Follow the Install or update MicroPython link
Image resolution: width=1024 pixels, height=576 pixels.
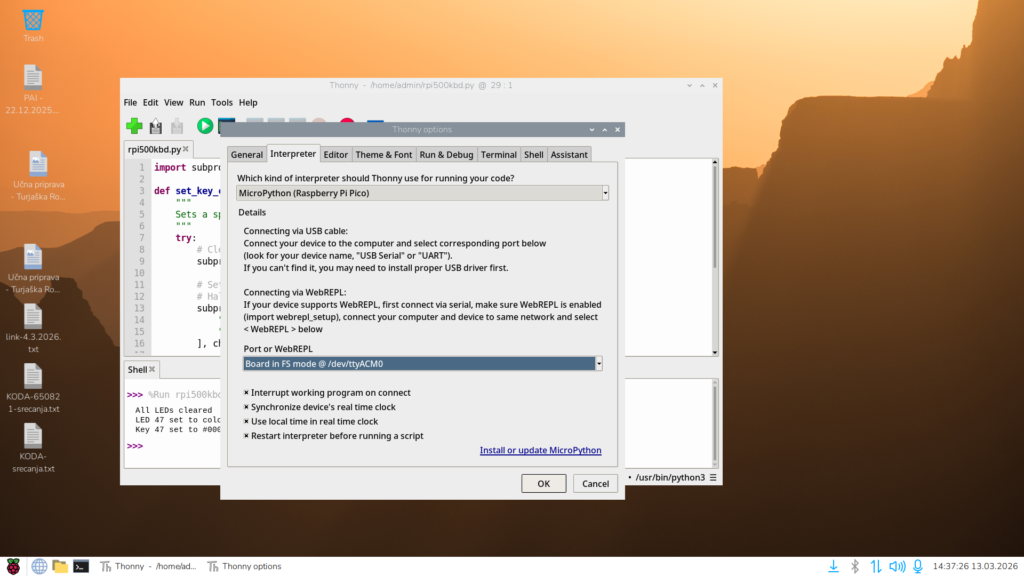tap(540, 451)
